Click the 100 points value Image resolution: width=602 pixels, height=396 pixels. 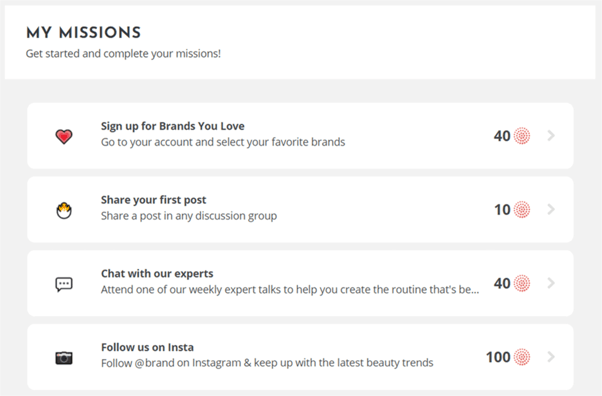498,357
